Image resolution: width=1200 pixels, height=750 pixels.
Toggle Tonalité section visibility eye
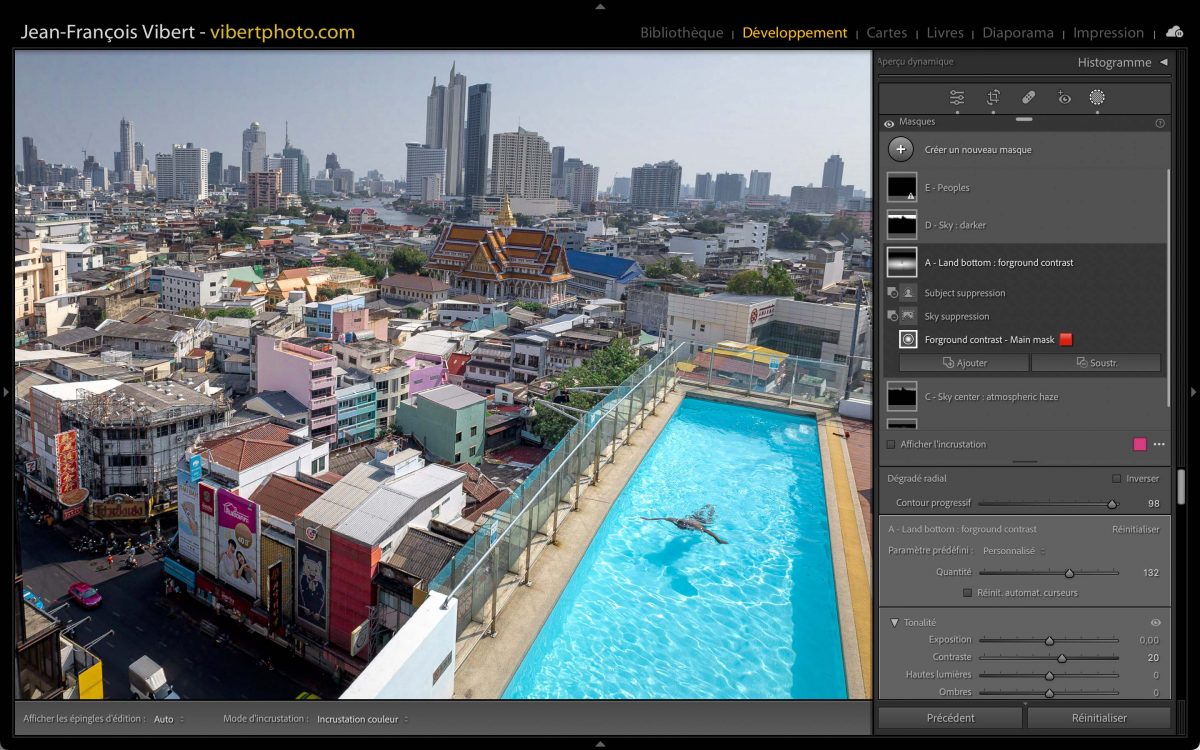click(x=1156, y=622)
